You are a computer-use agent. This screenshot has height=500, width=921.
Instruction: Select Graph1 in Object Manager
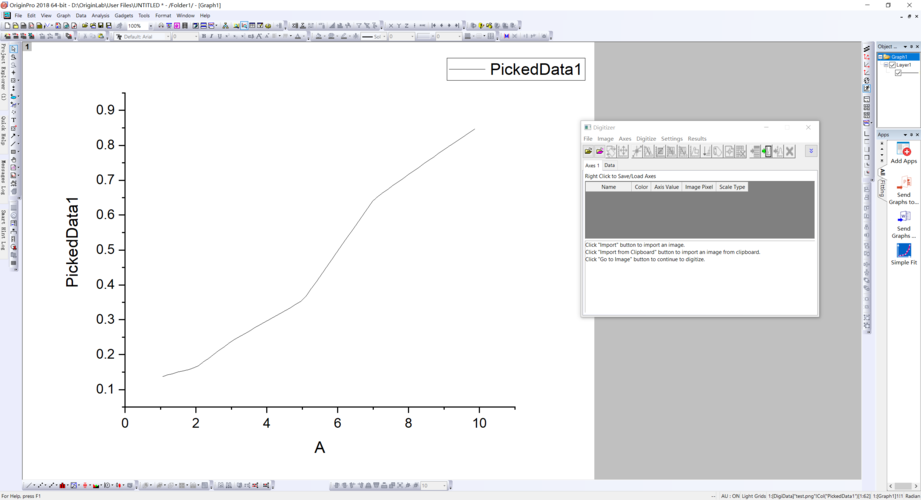click(x=900, y=57)
